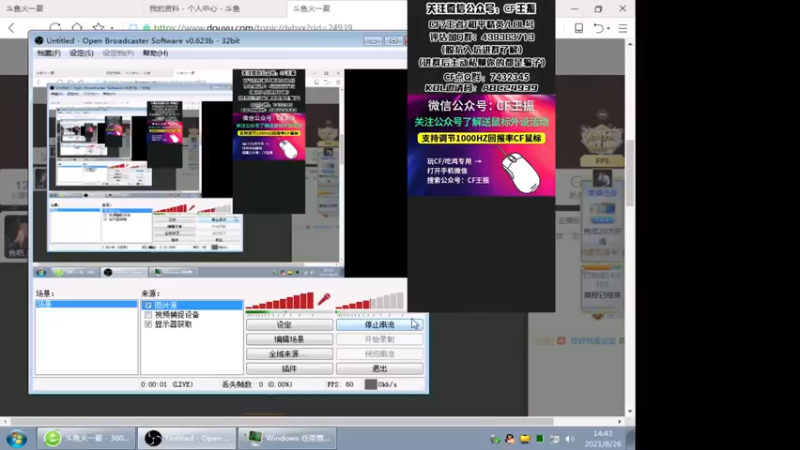The height and width of the screenshot is (450, 800).
Task: Go to the browser home page icon
Action: click(x=77, y=28)
